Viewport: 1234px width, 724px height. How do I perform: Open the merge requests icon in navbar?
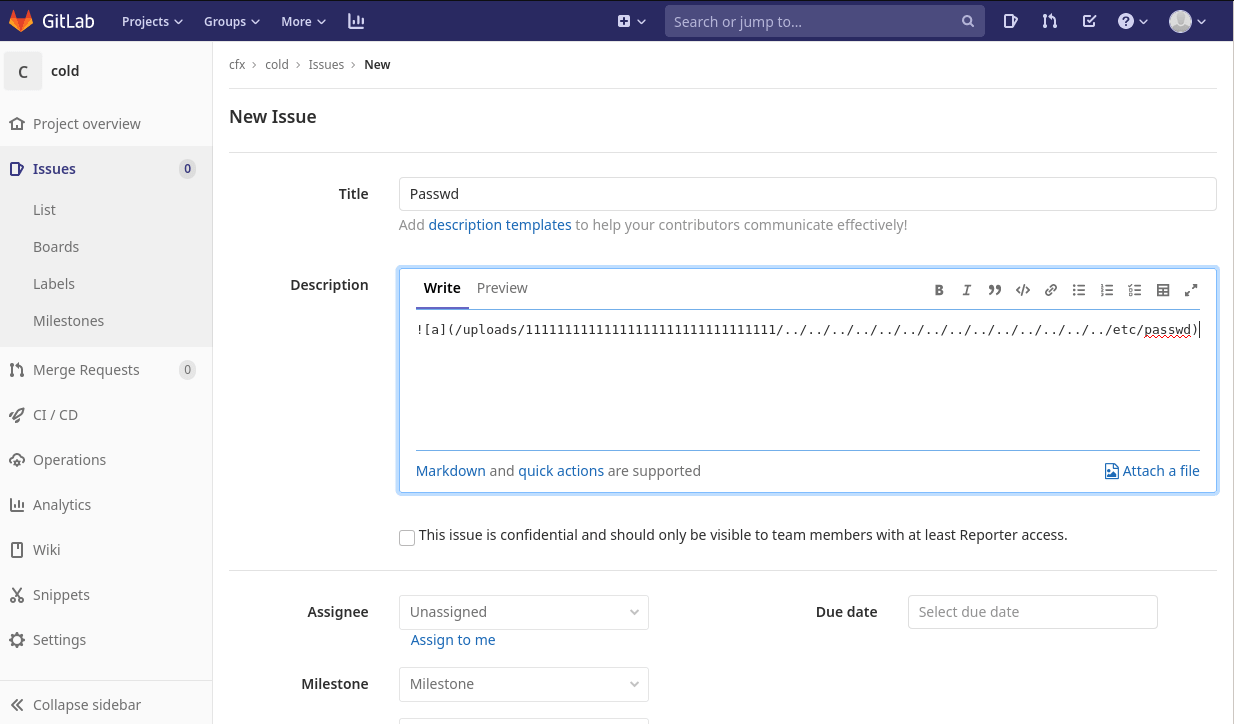coord(1049,21)
